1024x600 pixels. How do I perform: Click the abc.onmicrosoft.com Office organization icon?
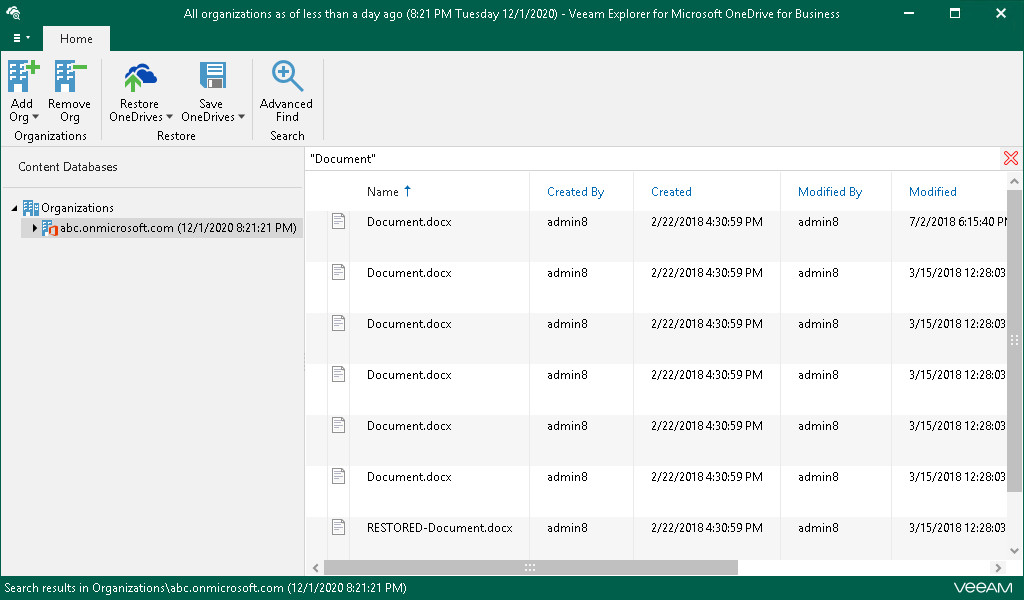coord(50,228)
